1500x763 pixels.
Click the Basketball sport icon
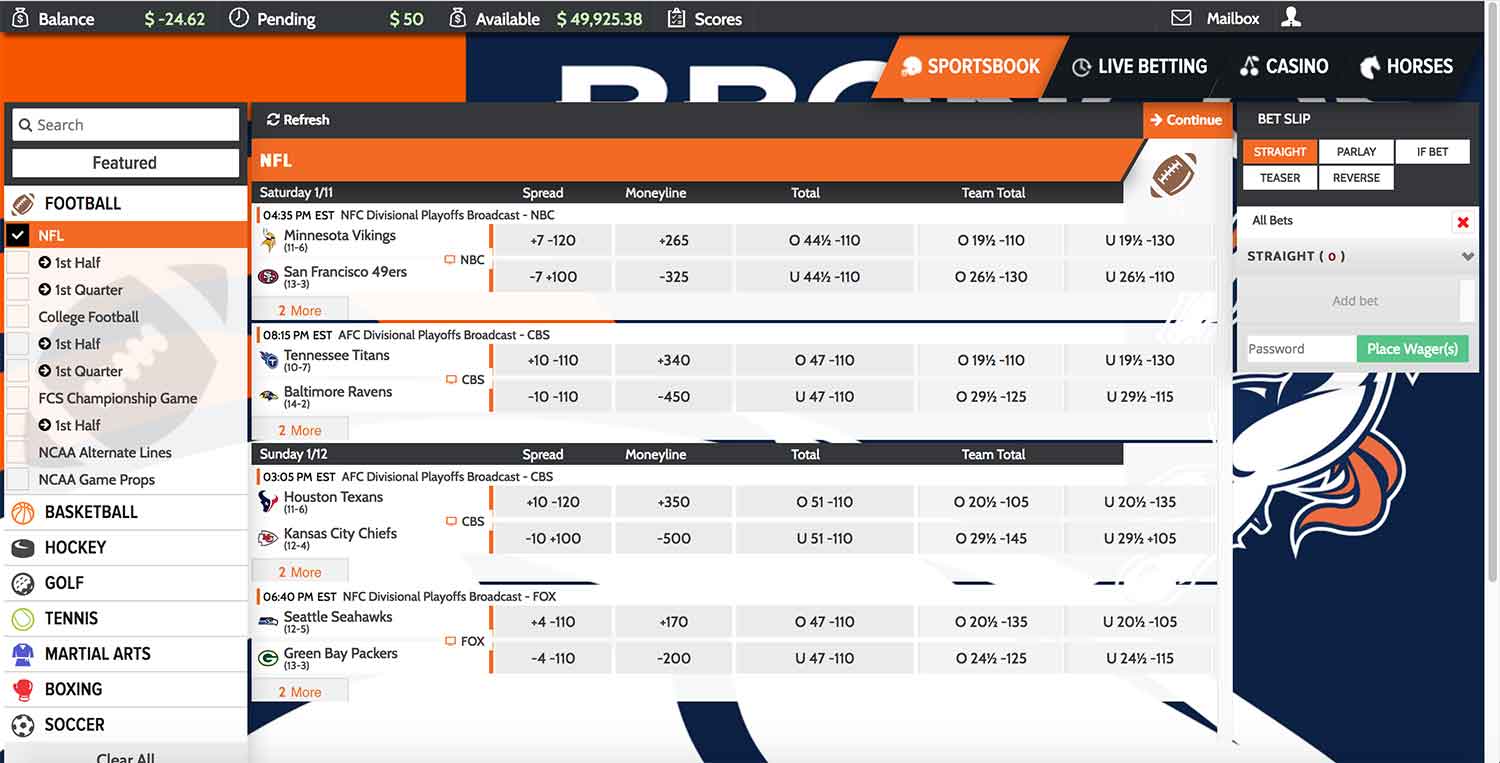(x=22, y=512)
